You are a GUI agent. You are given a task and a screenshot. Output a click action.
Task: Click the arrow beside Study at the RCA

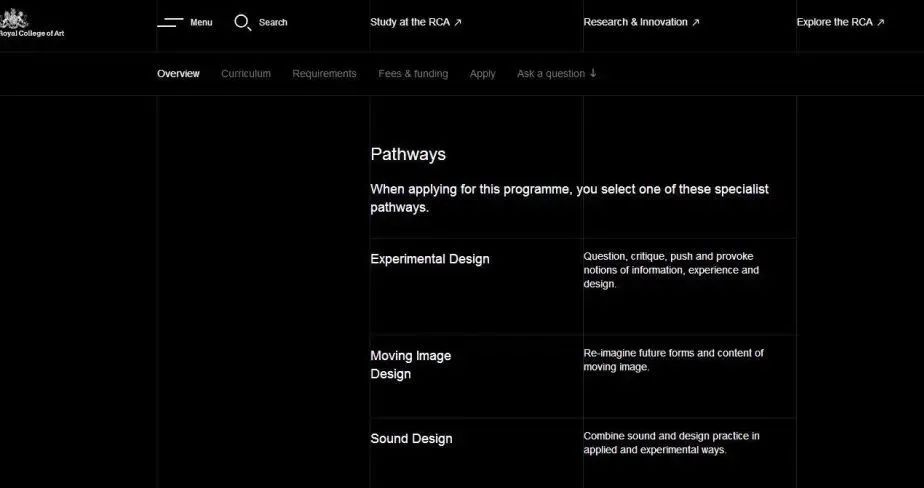[x=458, y=22]
